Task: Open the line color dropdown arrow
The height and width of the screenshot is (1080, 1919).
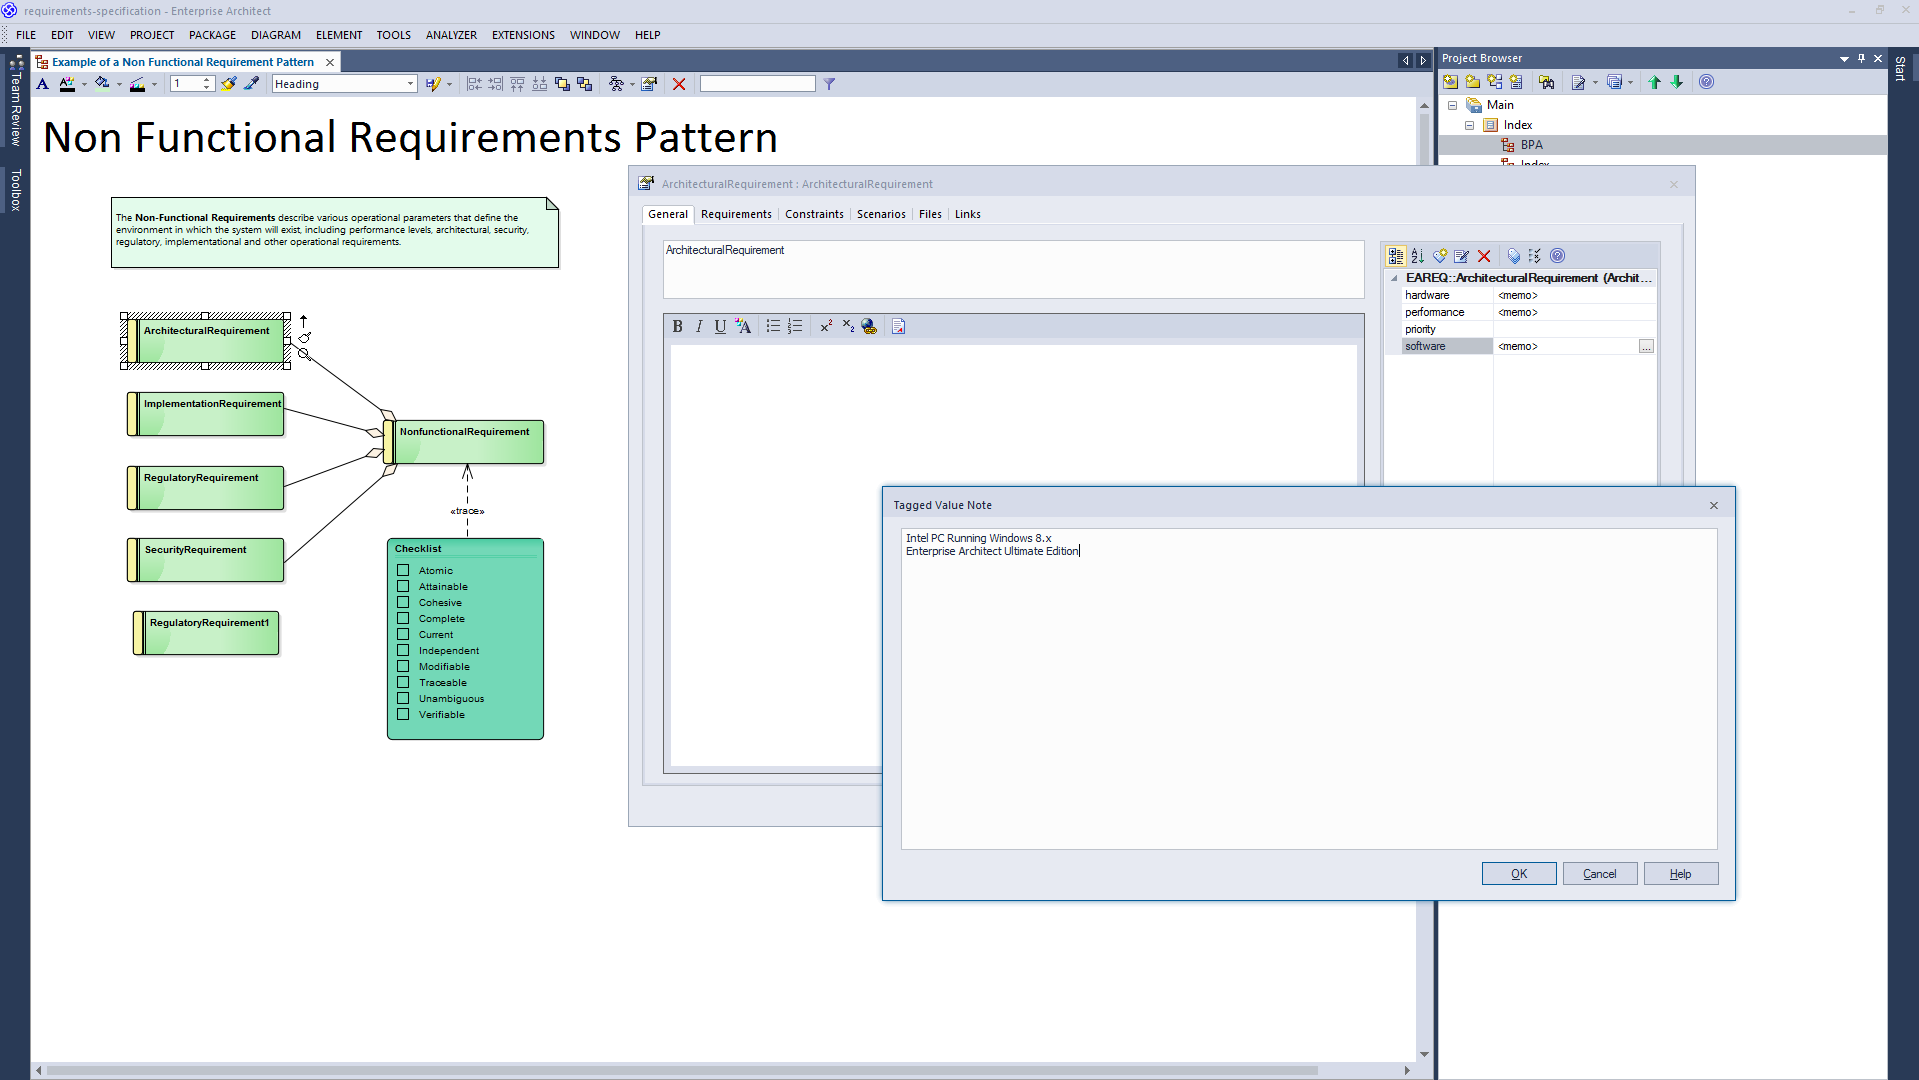Action: (x=154, y=84)
